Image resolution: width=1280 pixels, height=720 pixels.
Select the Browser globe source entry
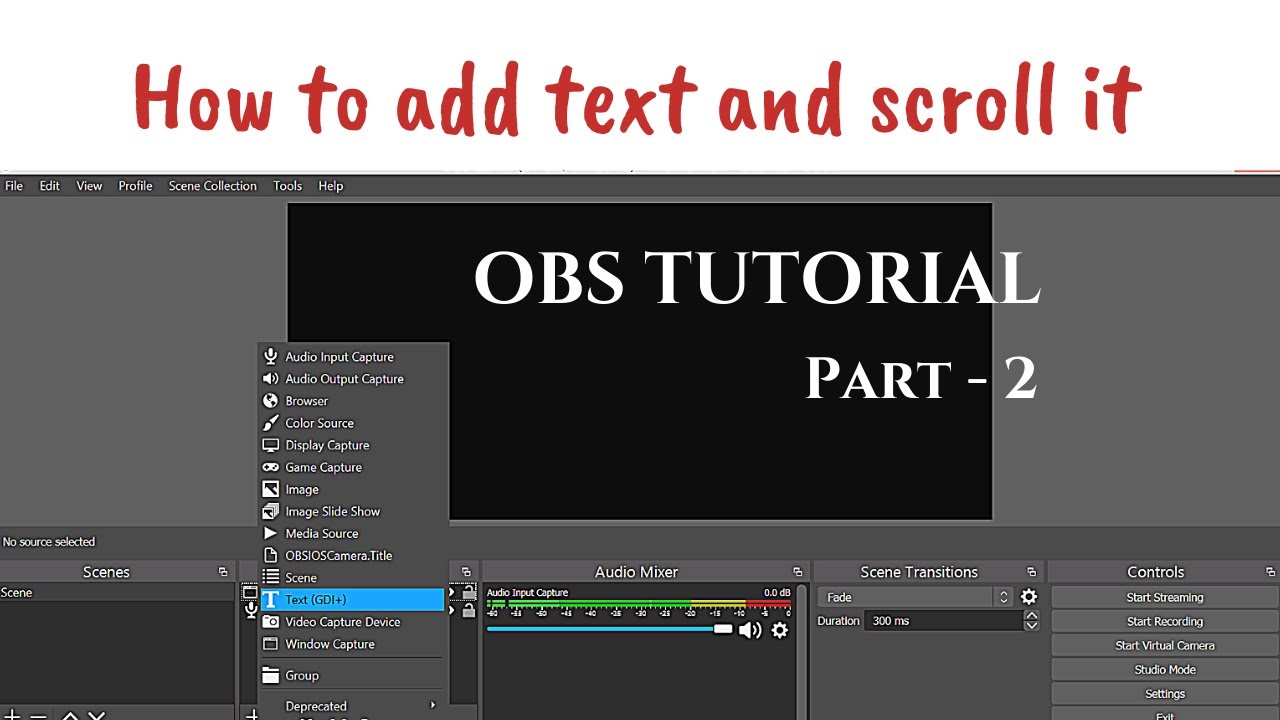(352, 401)
